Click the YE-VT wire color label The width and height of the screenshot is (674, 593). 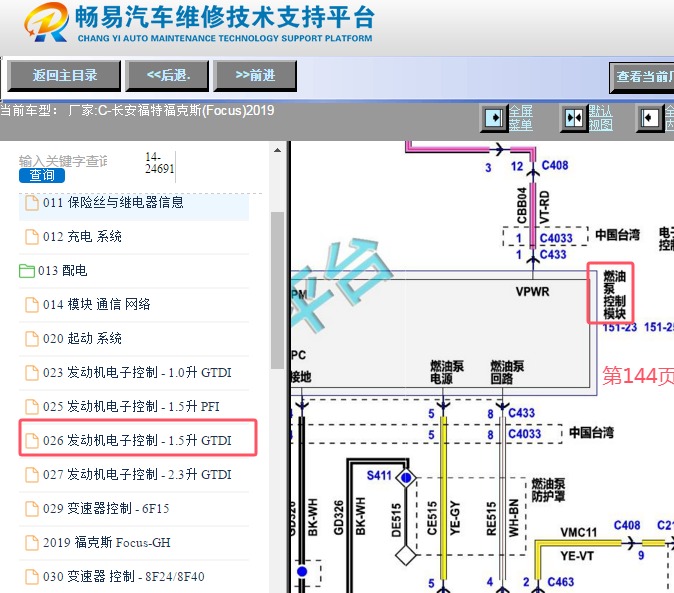[577, 556]
